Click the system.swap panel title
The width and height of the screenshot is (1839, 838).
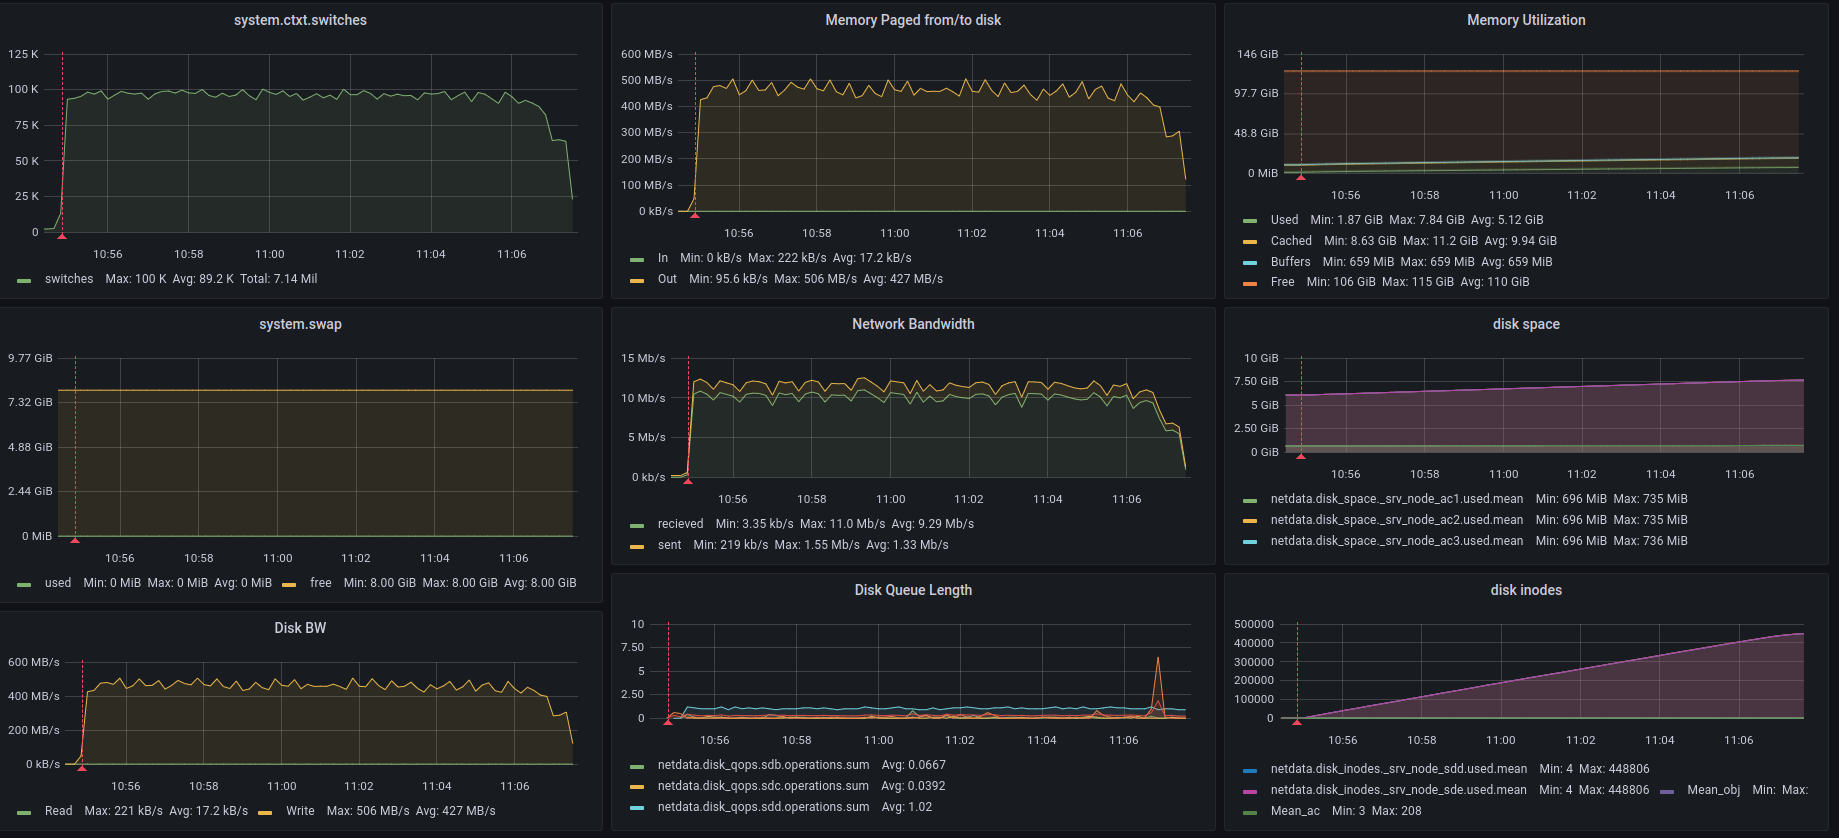pos(300,324)
